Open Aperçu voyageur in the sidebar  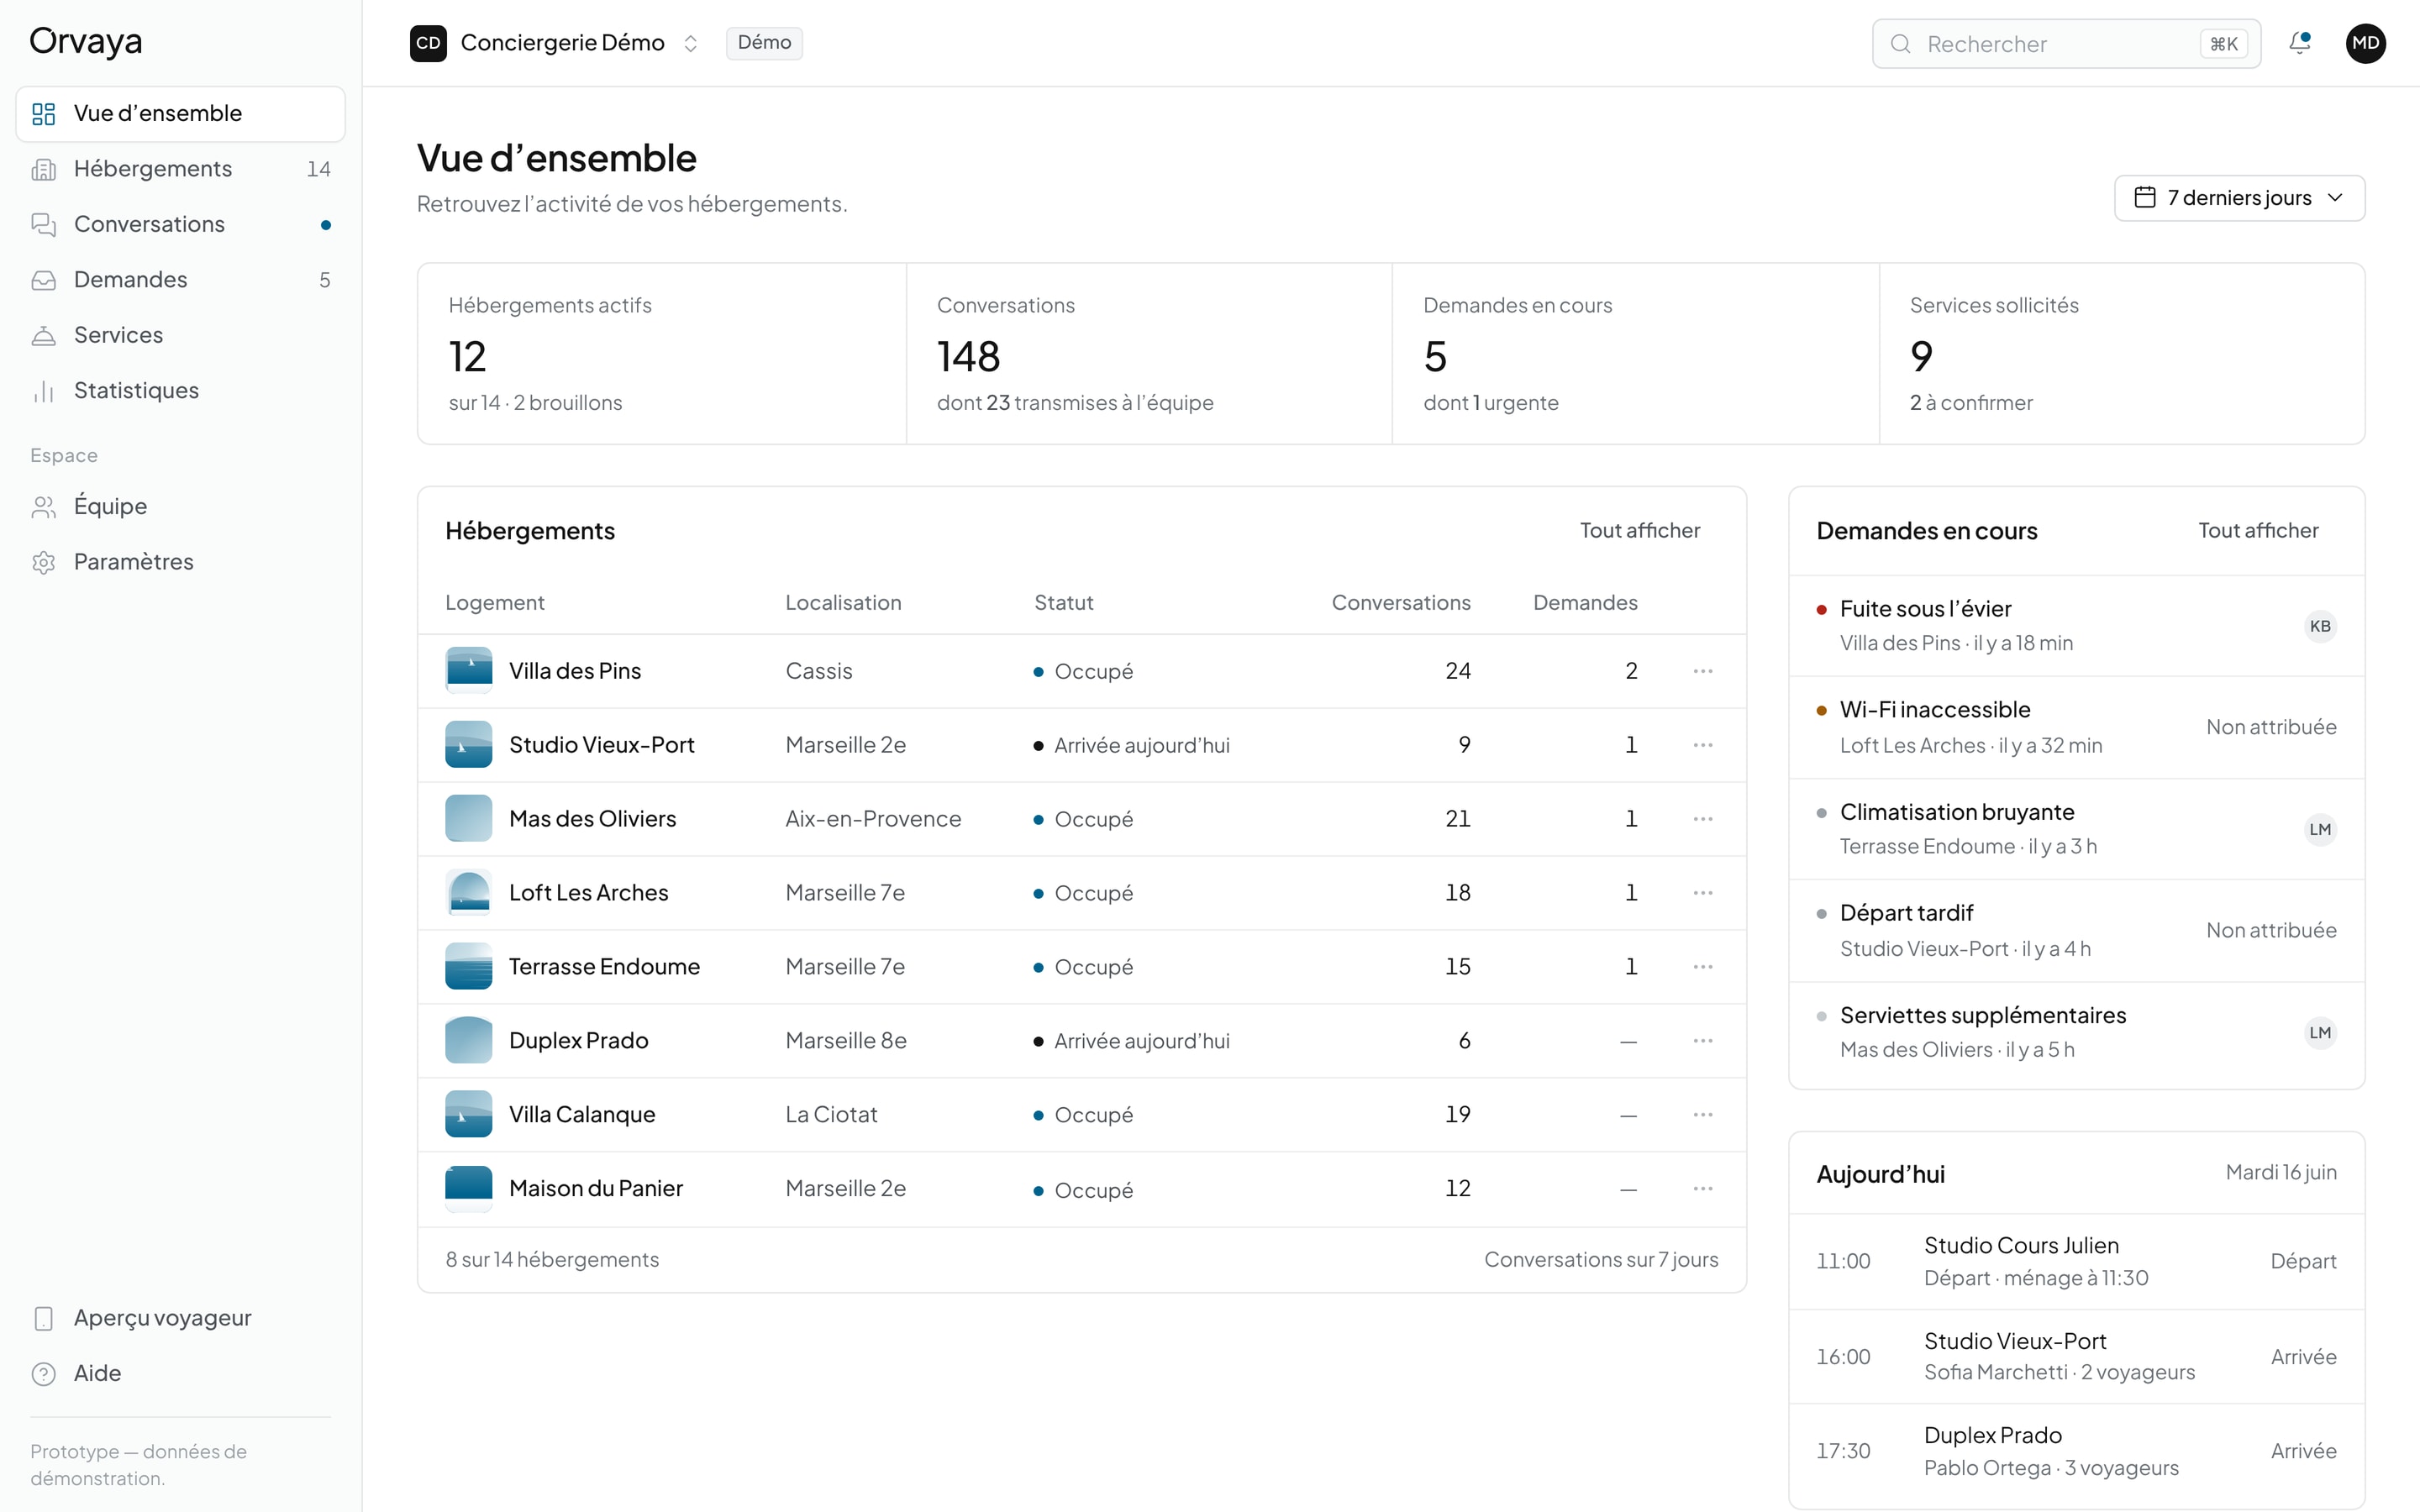tap(181, 1318)
